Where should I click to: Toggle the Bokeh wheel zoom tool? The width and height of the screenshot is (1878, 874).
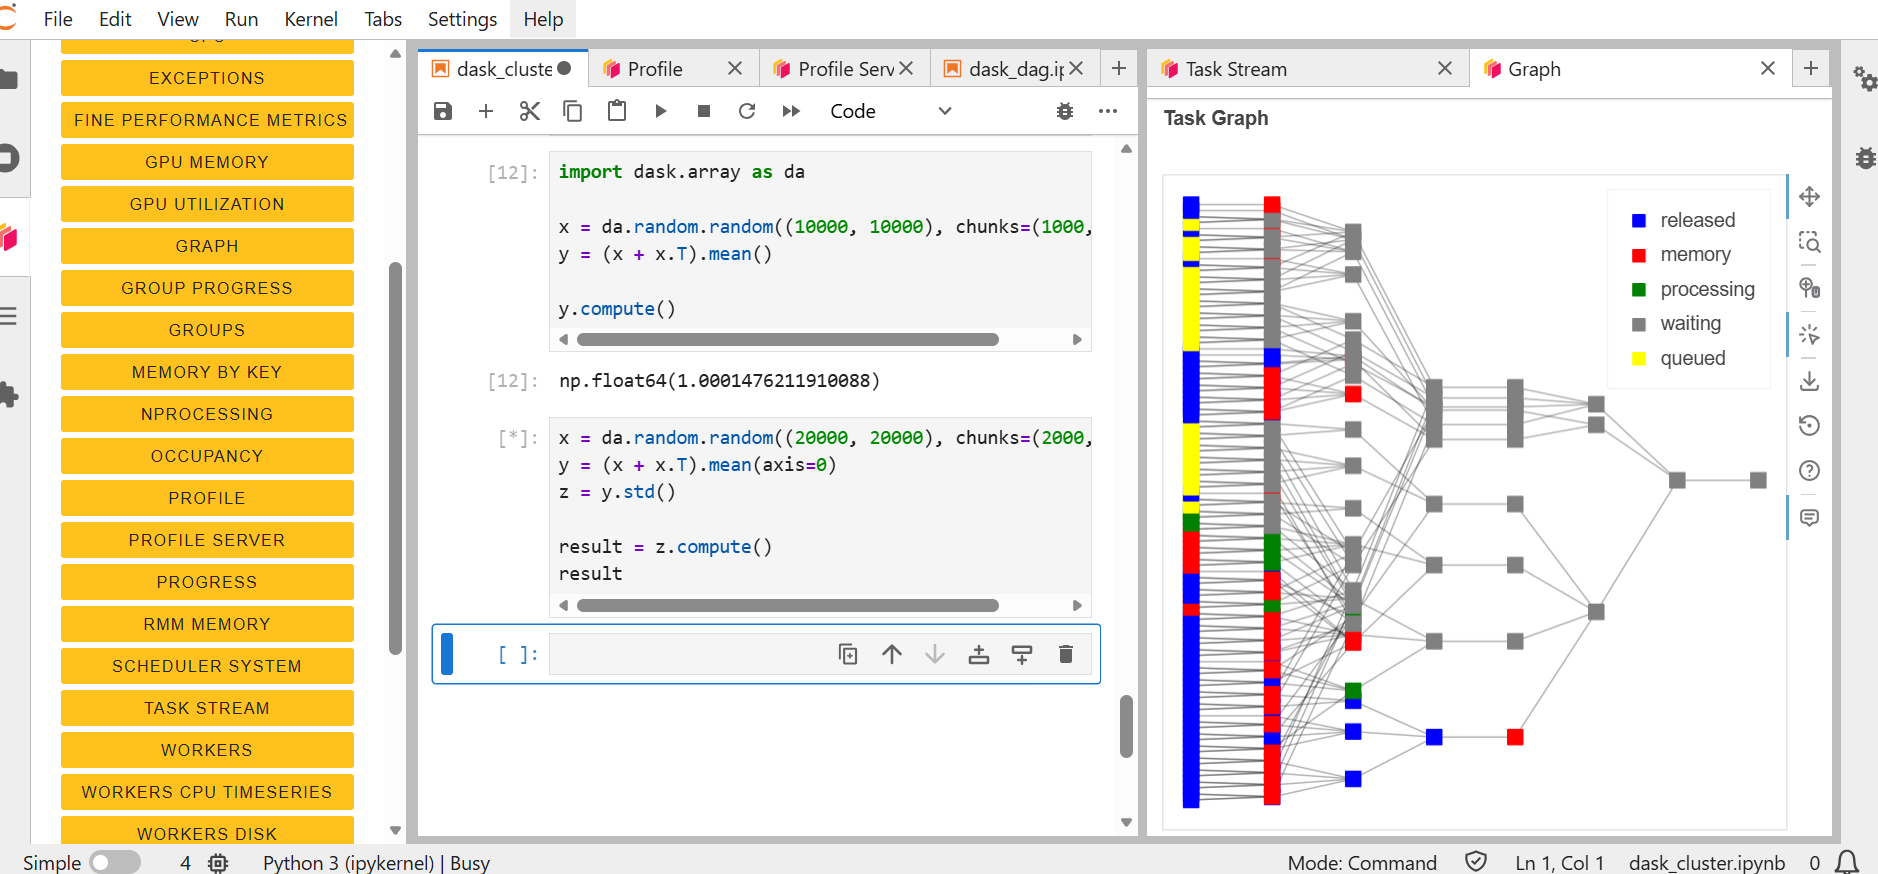[x=1809, y=288]
